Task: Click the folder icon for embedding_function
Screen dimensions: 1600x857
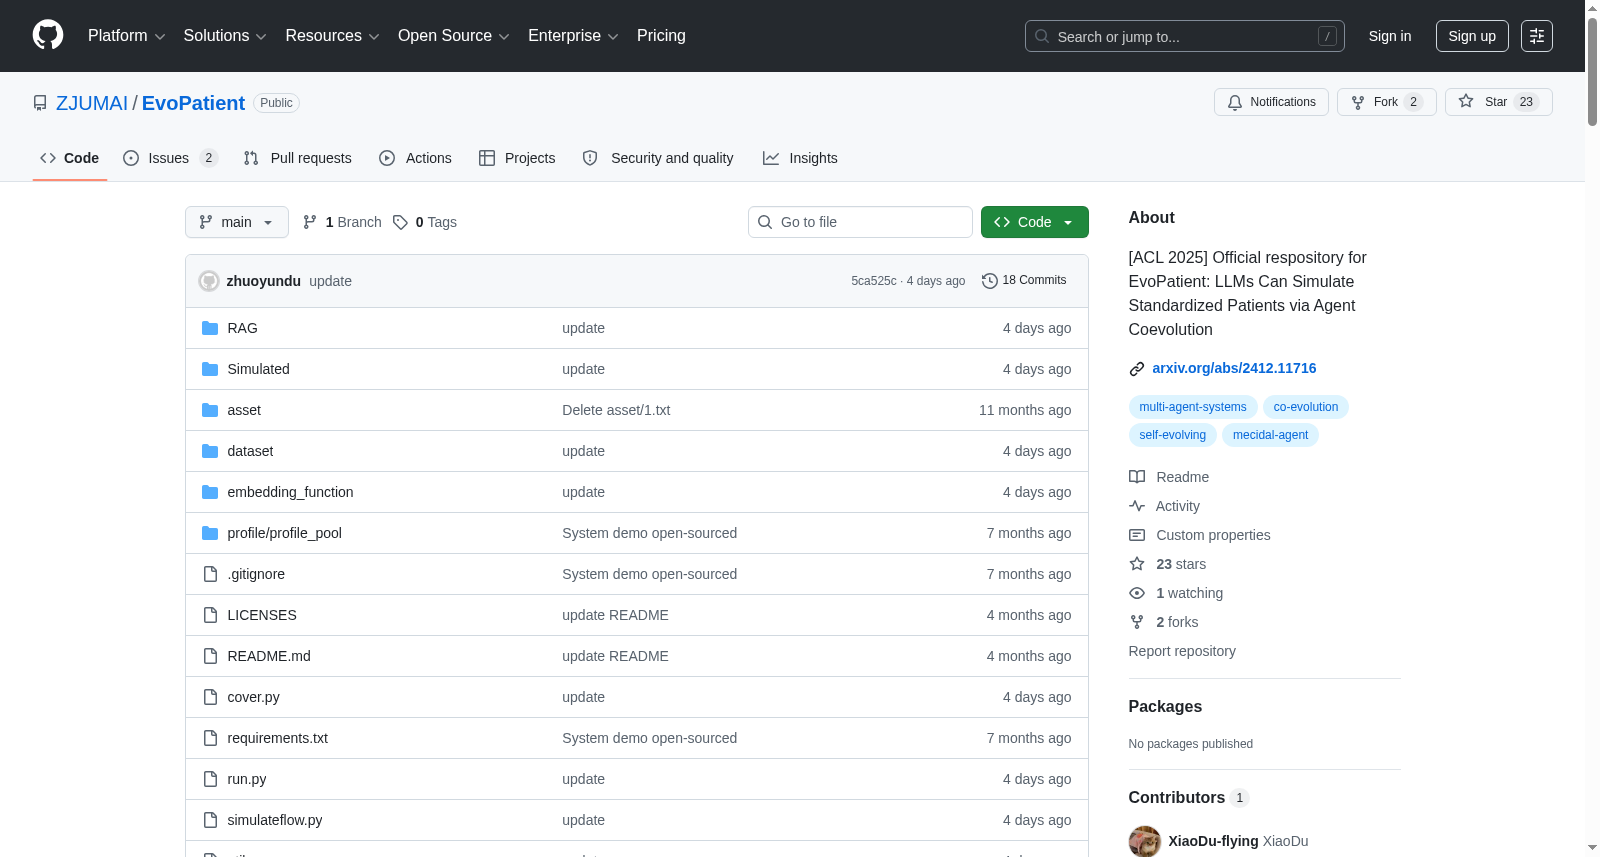Action: (210, 492)
